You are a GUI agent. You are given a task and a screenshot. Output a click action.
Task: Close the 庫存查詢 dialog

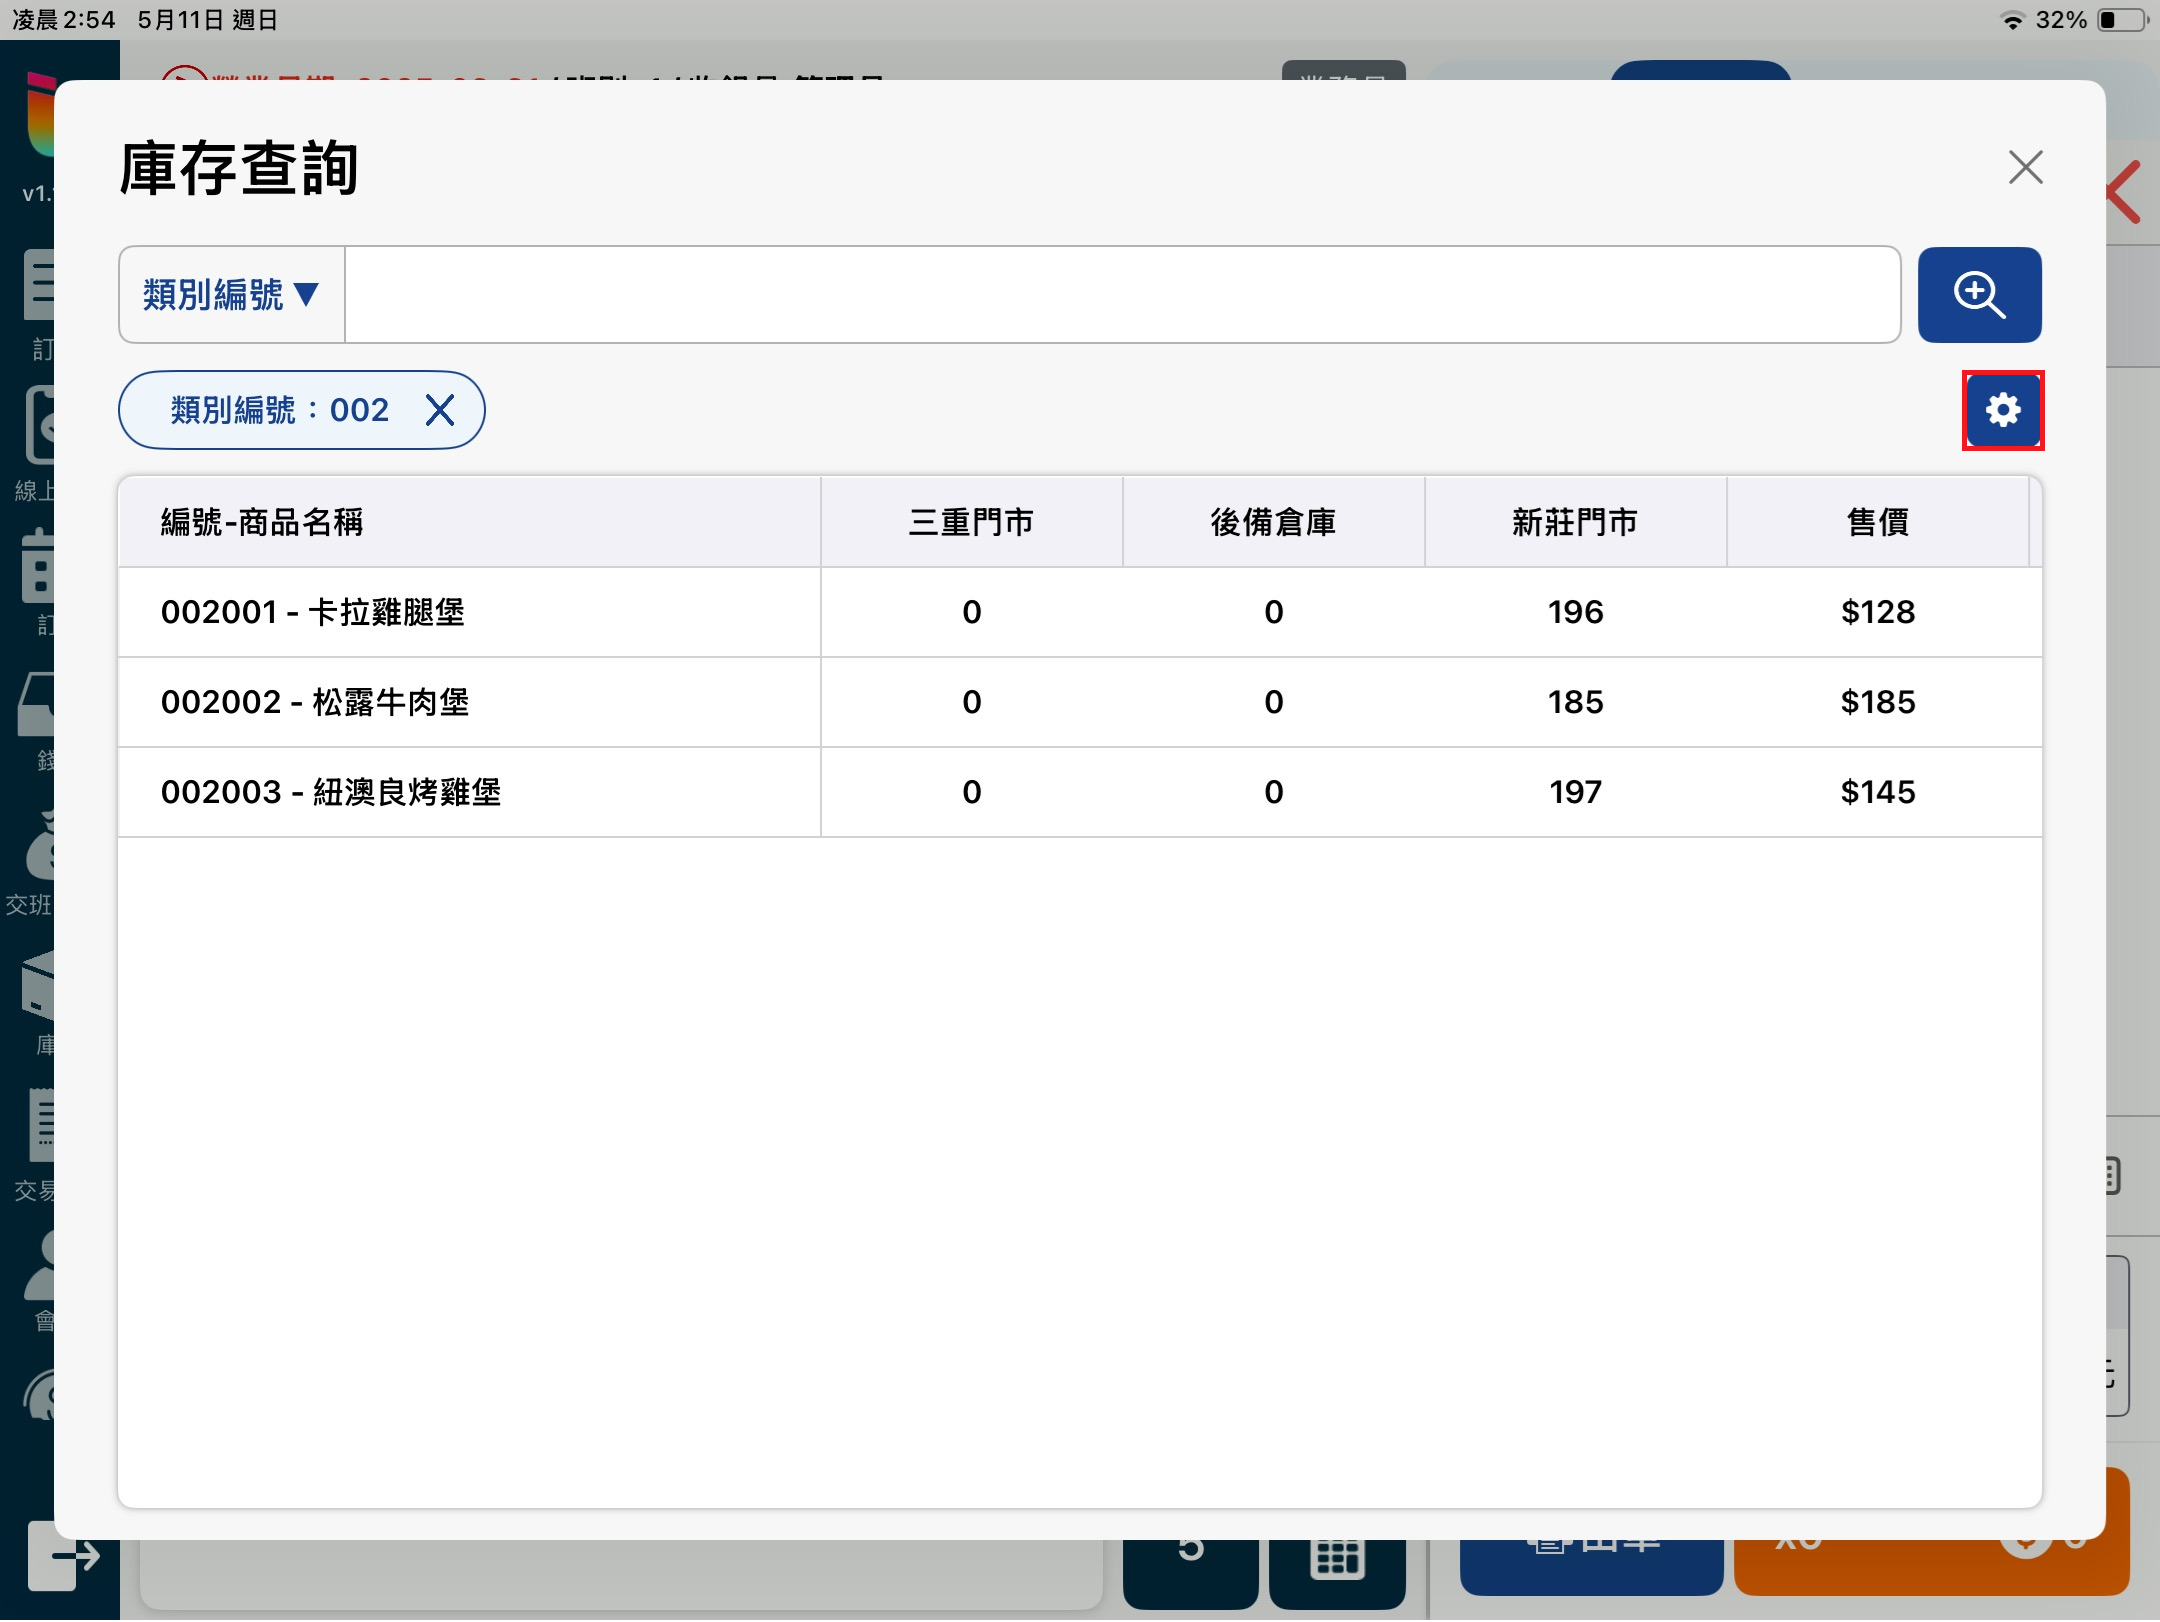click(2025, 167)
